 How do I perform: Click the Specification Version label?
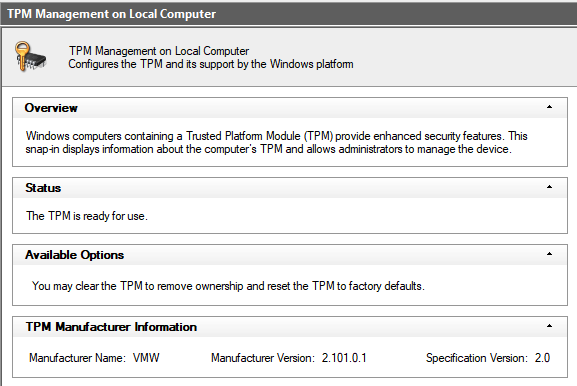pos(477,358)
